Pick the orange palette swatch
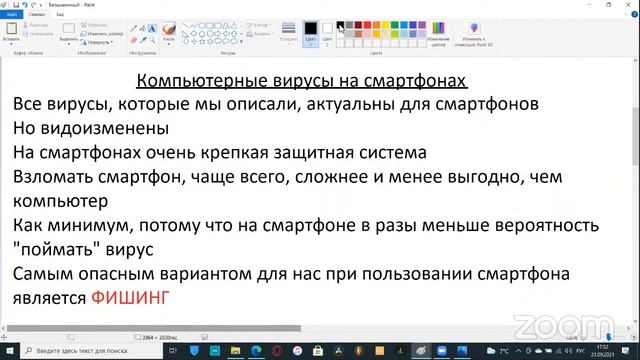640x360 pixels. click(376, 25)
